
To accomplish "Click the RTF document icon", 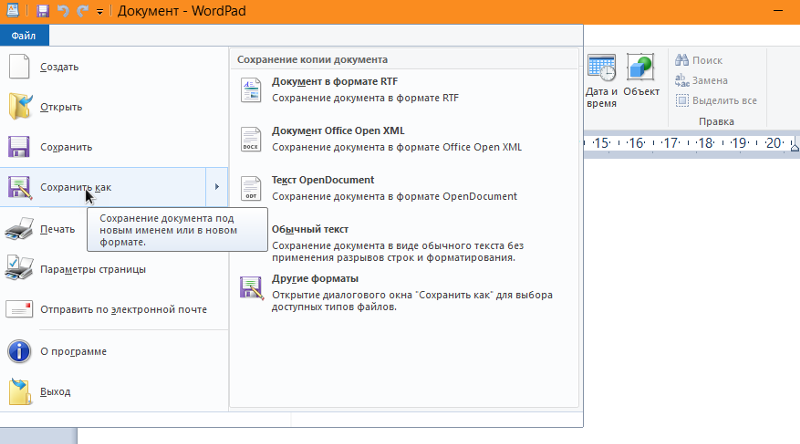I will [x=251, y=90].
